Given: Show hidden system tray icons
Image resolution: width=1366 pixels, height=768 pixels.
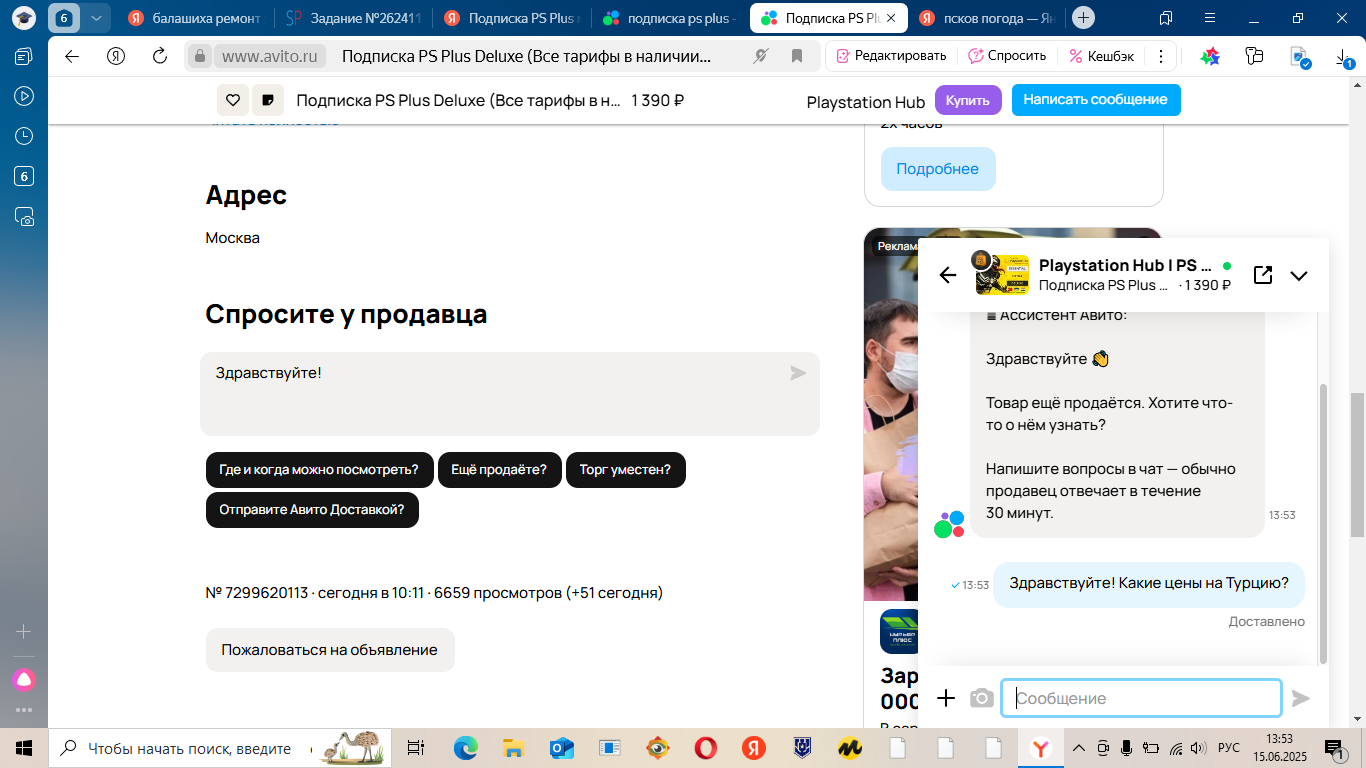Looking at the screenshot, I should point(1078,748).
